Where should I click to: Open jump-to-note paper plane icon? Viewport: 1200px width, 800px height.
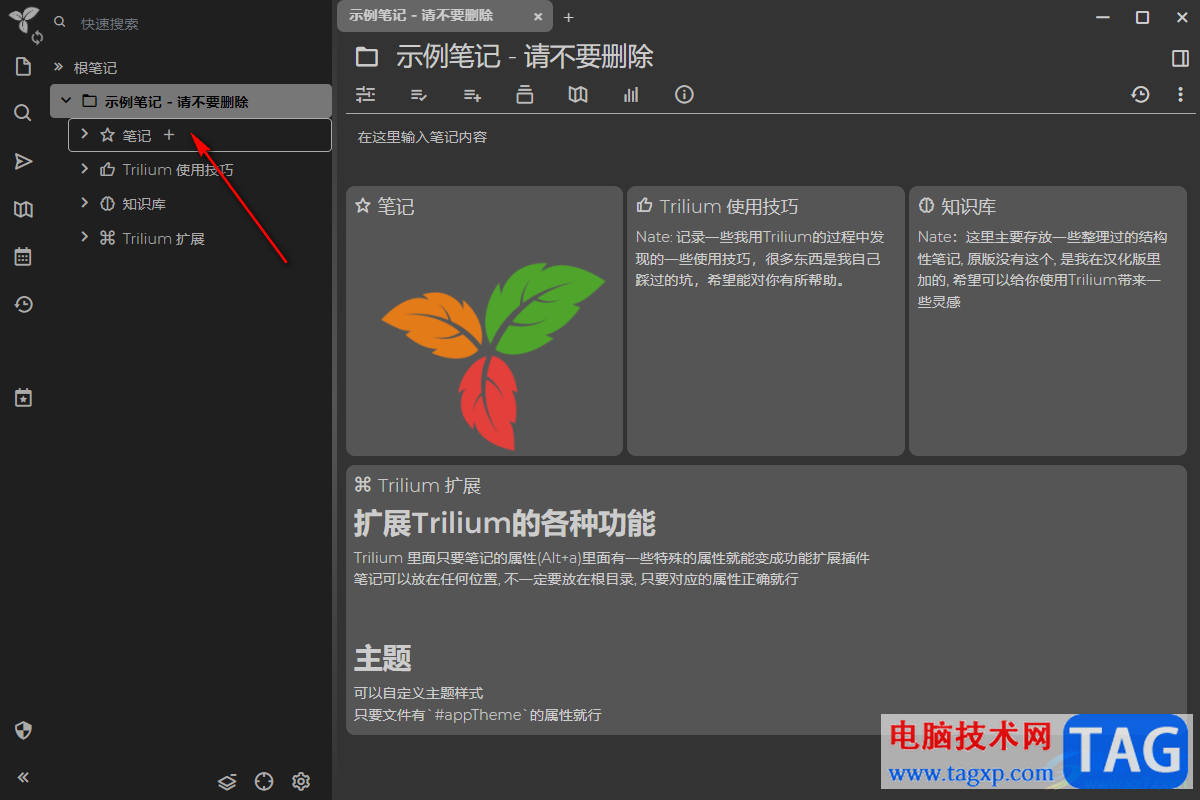tap(23, 161)
